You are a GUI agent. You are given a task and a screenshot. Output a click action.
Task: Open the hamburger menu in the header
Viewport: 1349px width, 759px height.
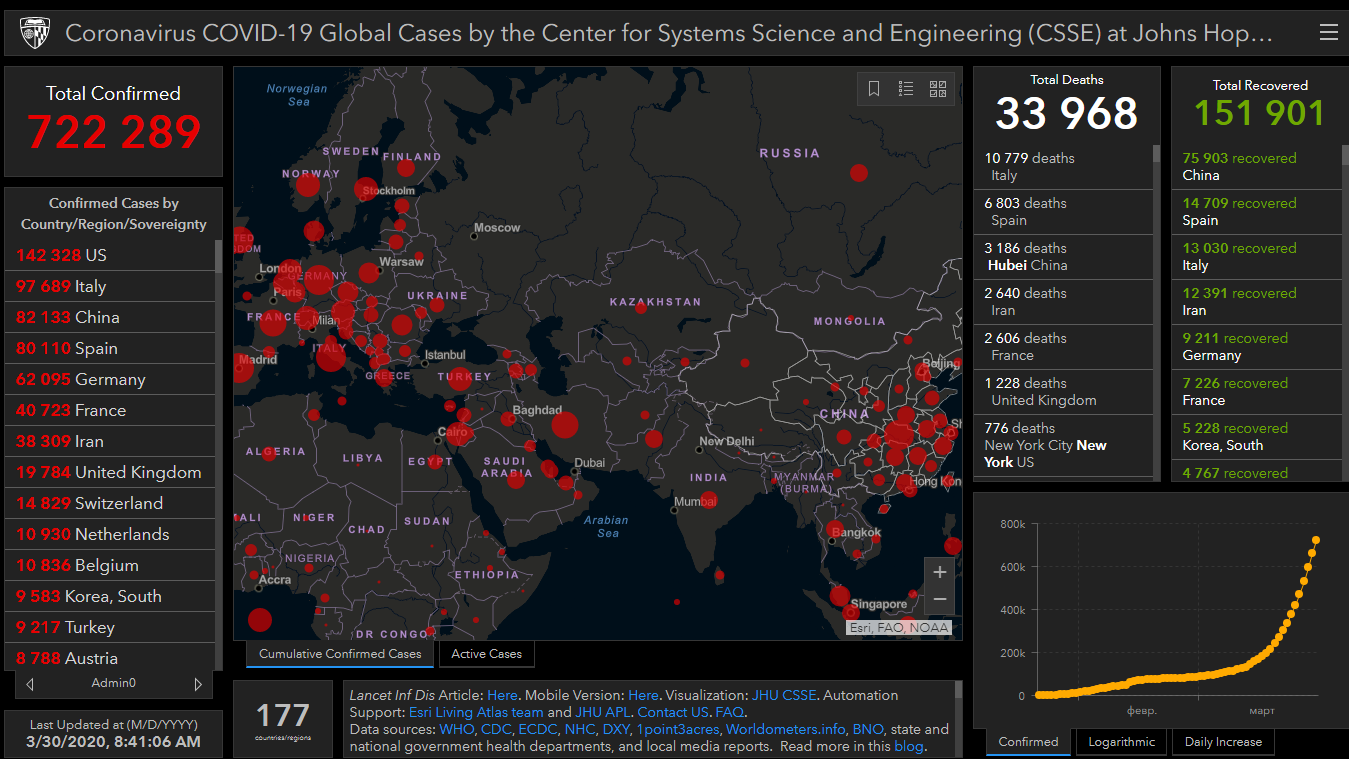coord(1328,33)
